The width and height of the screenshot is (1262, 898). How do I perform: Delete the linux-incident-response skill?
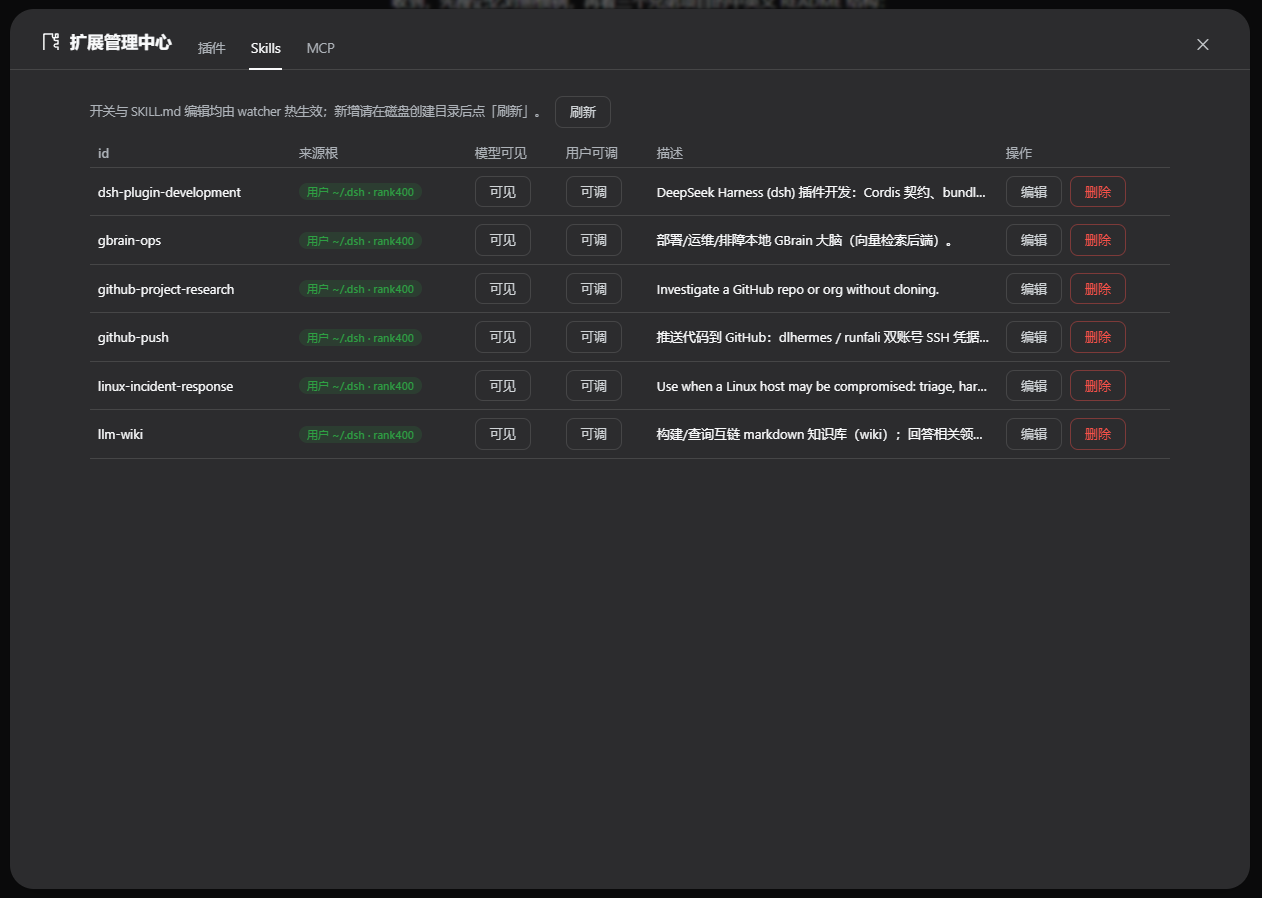1098,386
